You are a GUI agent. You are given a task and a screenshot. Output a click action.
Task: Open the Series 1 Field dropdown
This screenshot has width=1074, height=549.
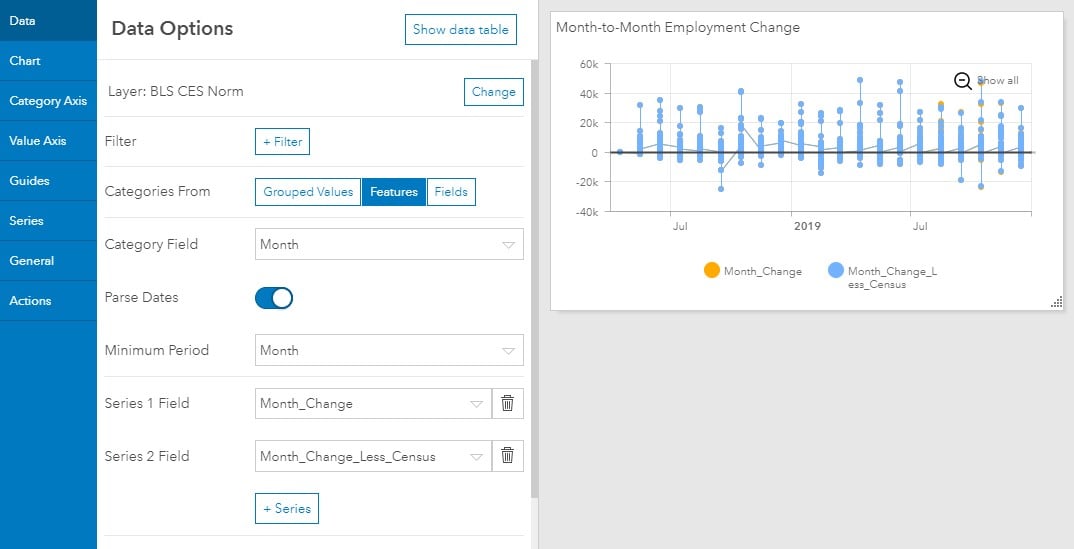pyautogui.click(x=373, y=403)
